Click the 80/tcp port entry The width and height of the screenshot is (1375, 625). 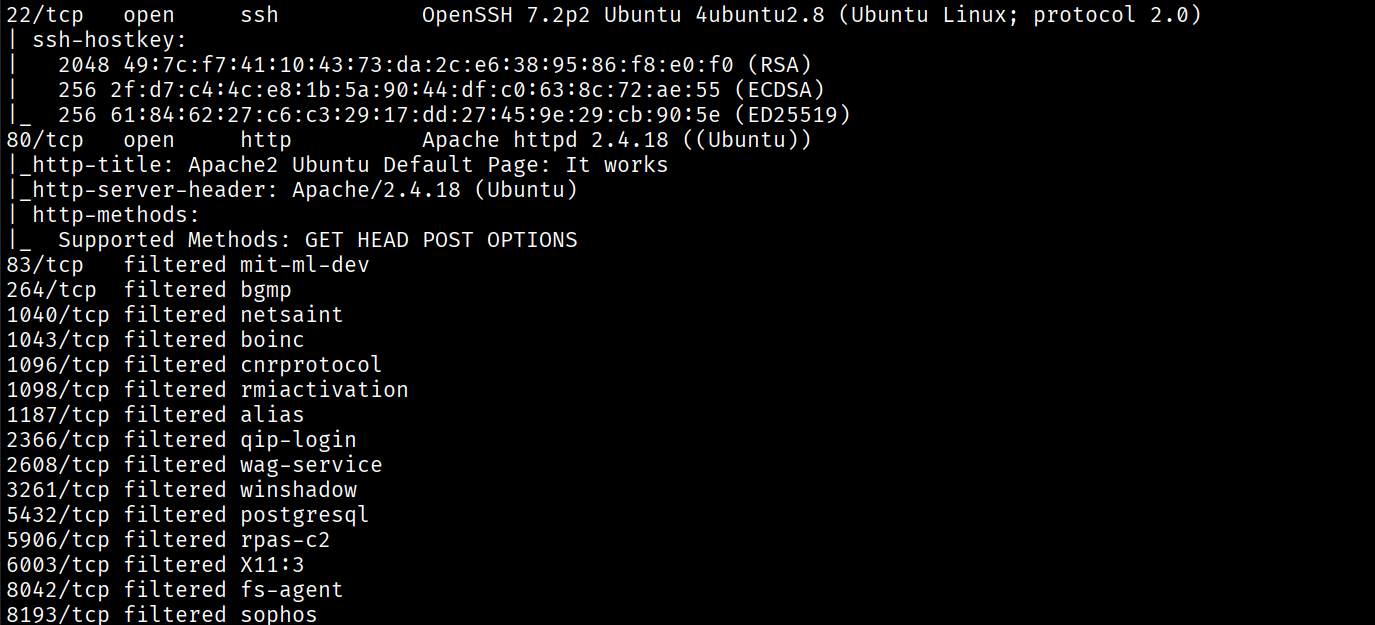tap(45, 140)
